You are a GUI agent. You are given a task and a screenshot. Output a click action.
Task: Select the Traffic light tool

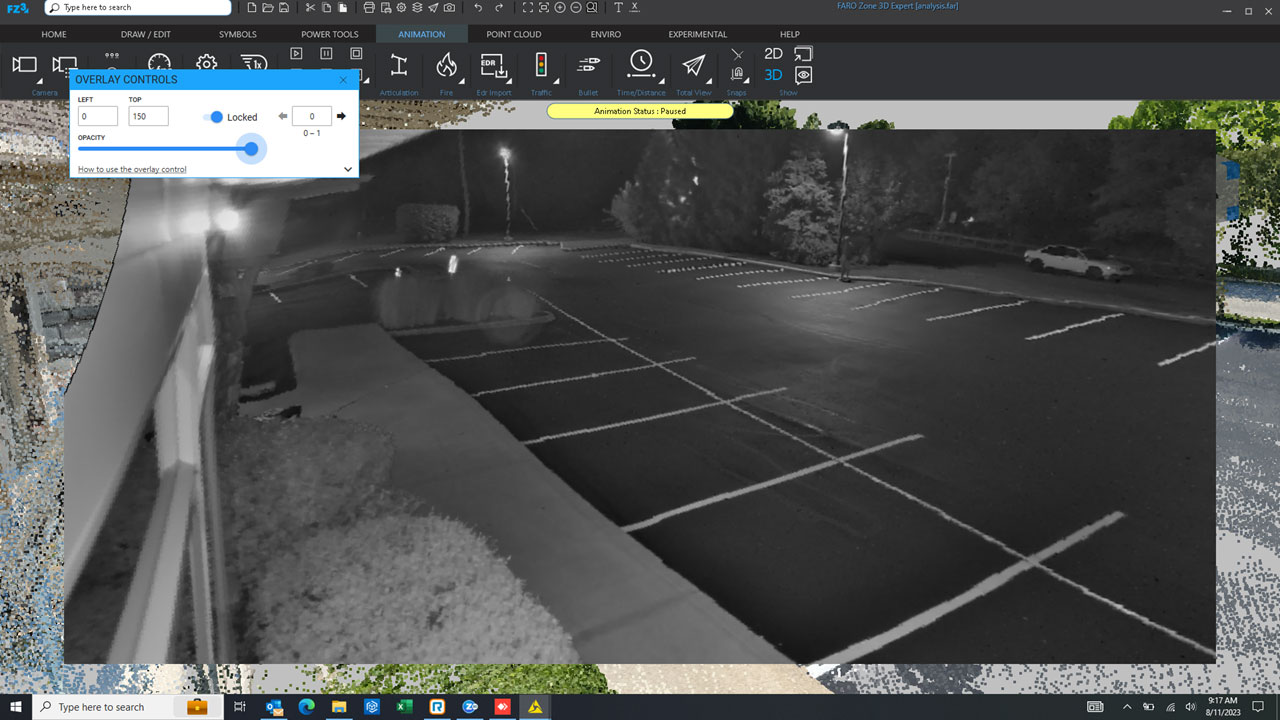[541, 66]
